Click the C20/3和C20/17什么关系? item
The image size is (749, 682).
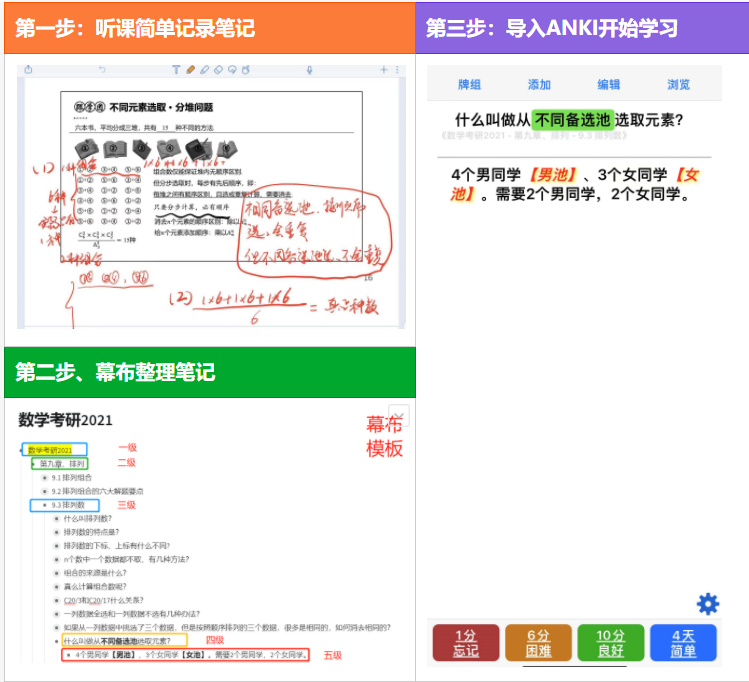coord(103,600)
